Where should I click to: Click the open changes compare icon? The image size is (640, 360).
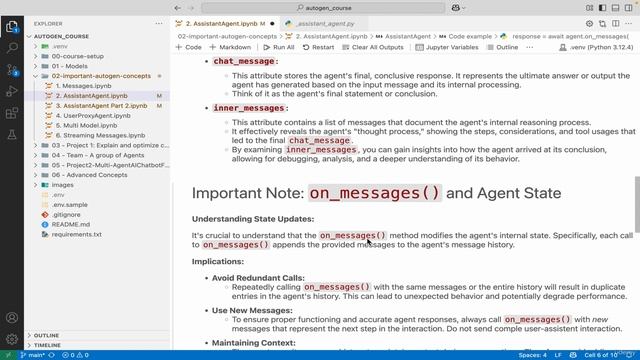(602, 24)
